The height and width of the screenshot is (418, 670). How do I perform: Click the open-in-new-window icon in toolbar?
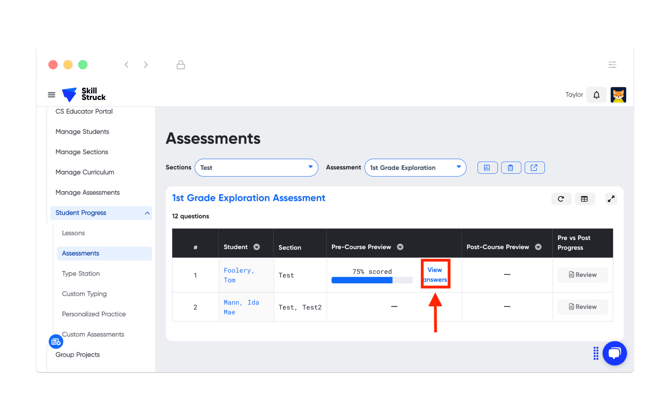(x=534, y=168)
